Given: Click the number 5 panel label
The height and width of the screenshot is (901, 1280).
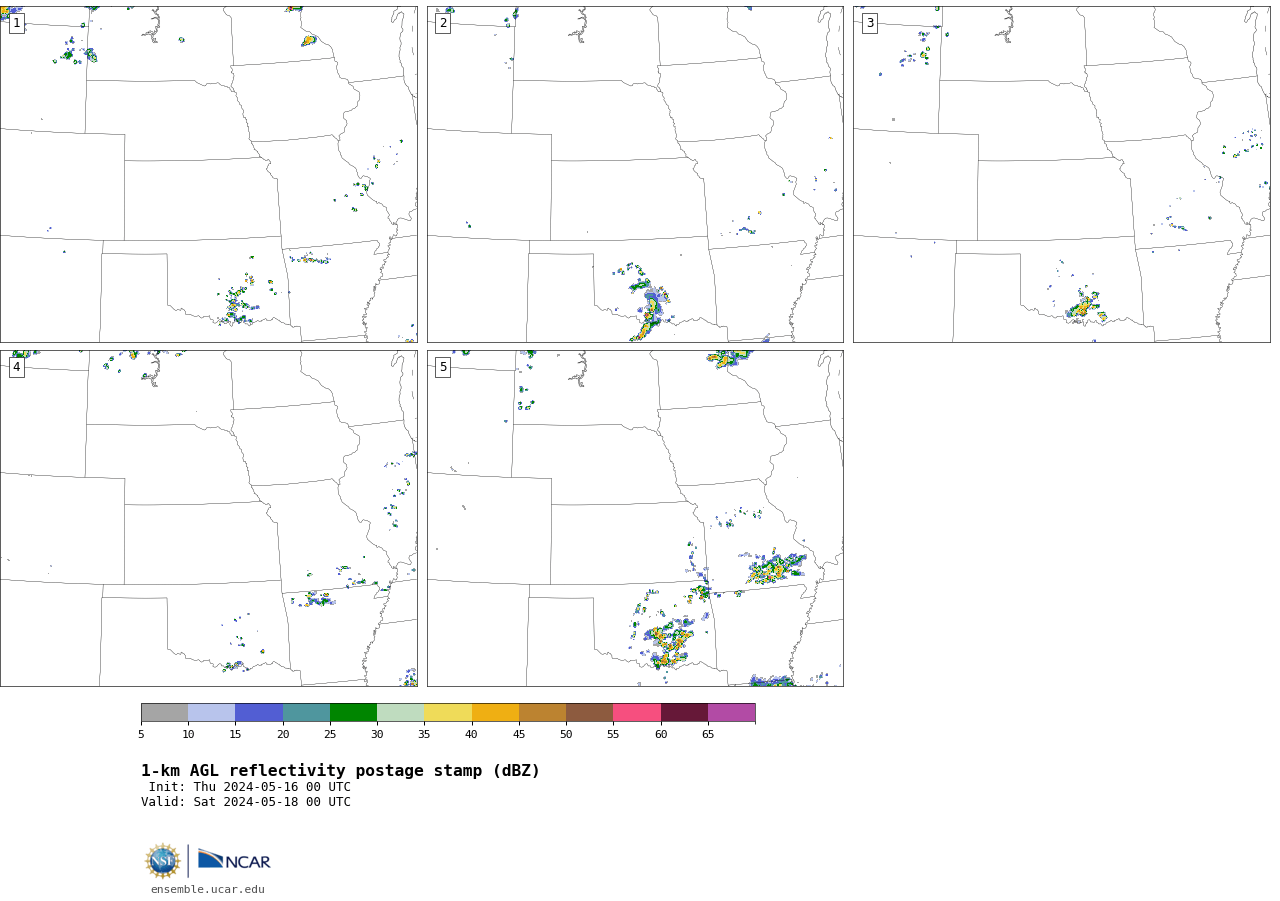Looking at the screenshot, I should [x=443, y=367].
